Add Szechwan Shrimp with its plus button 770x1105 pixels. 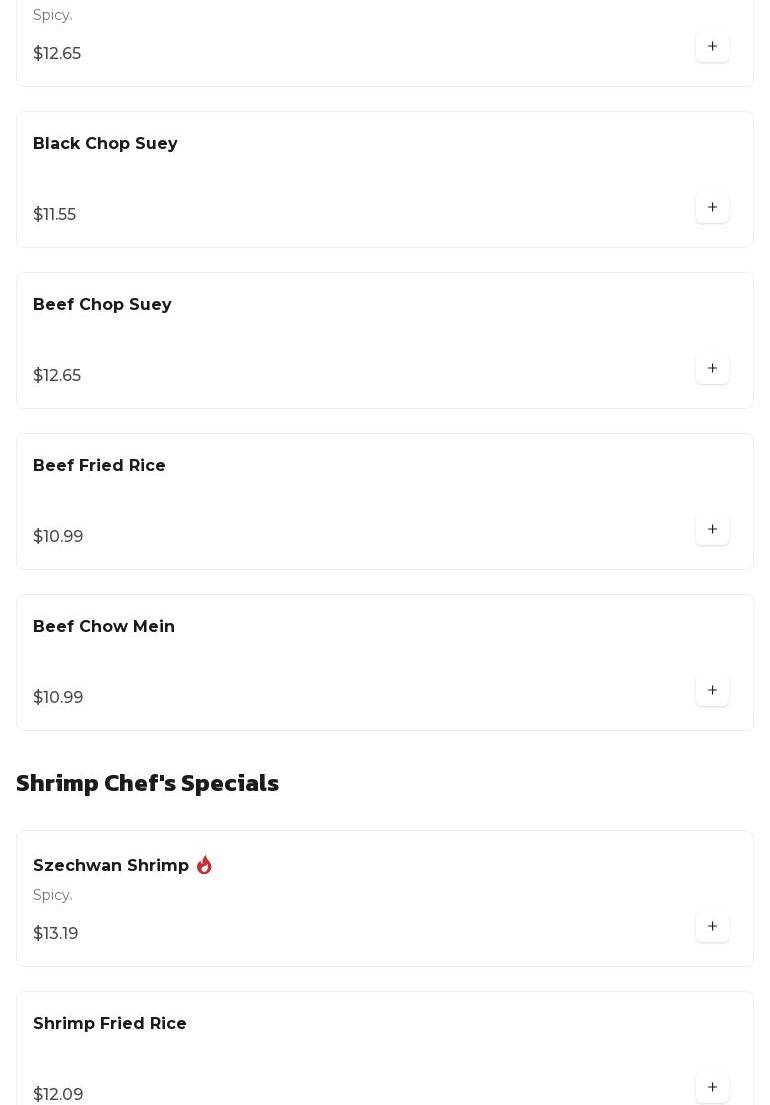[712, 927]
